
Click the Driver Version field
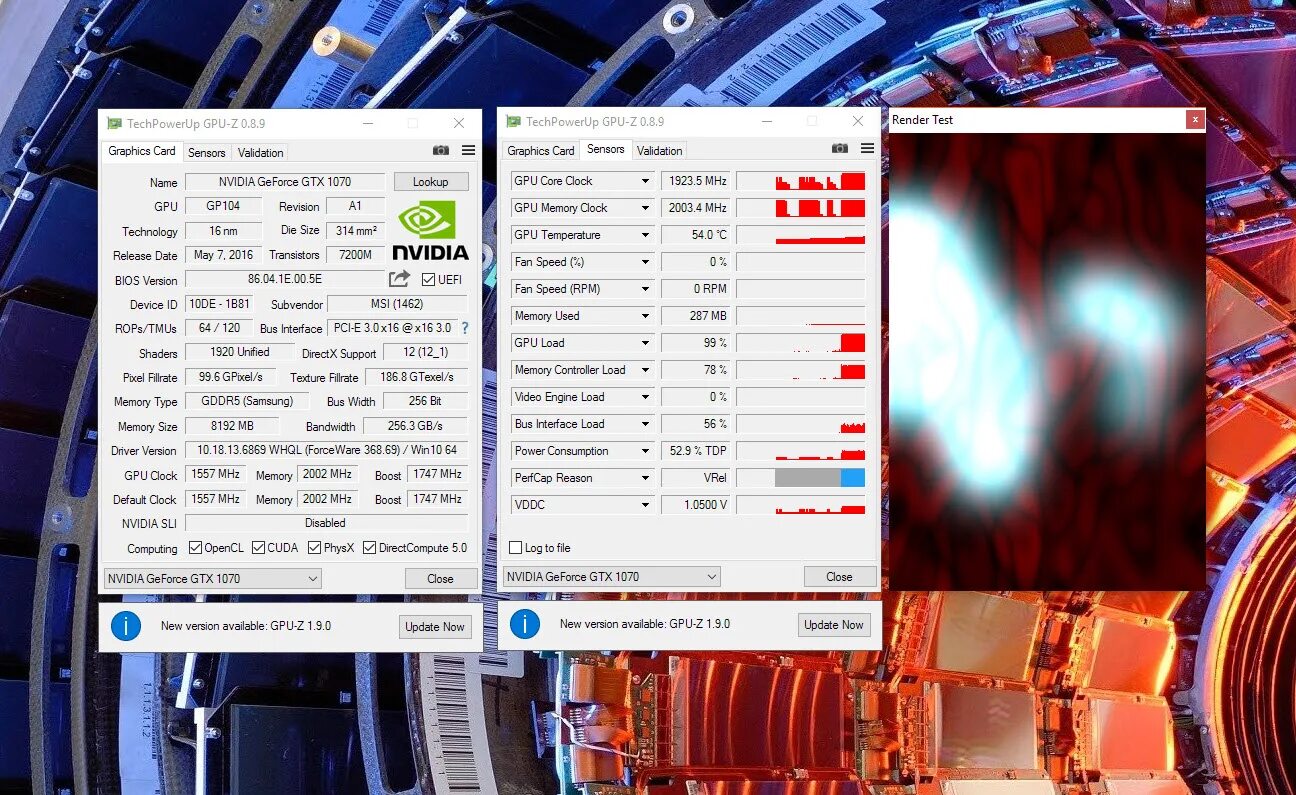pos(326,451)
